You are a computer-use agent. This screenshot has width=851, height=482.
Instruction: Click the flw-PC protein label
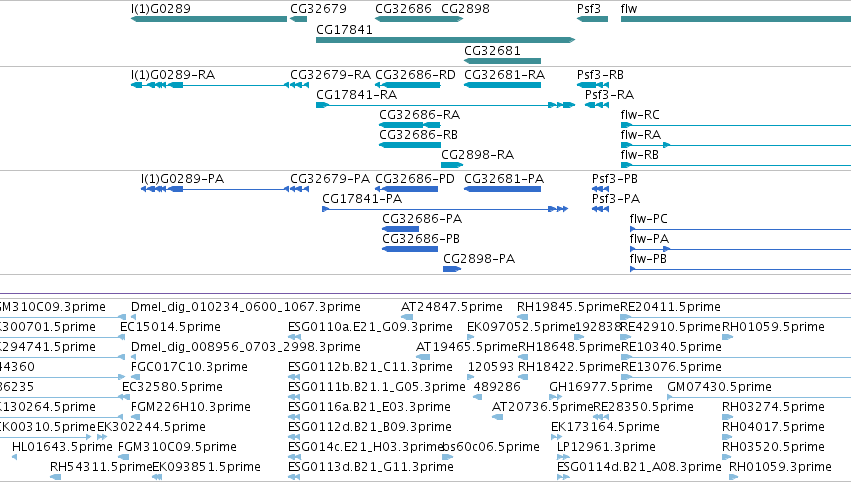pos(649,219)
